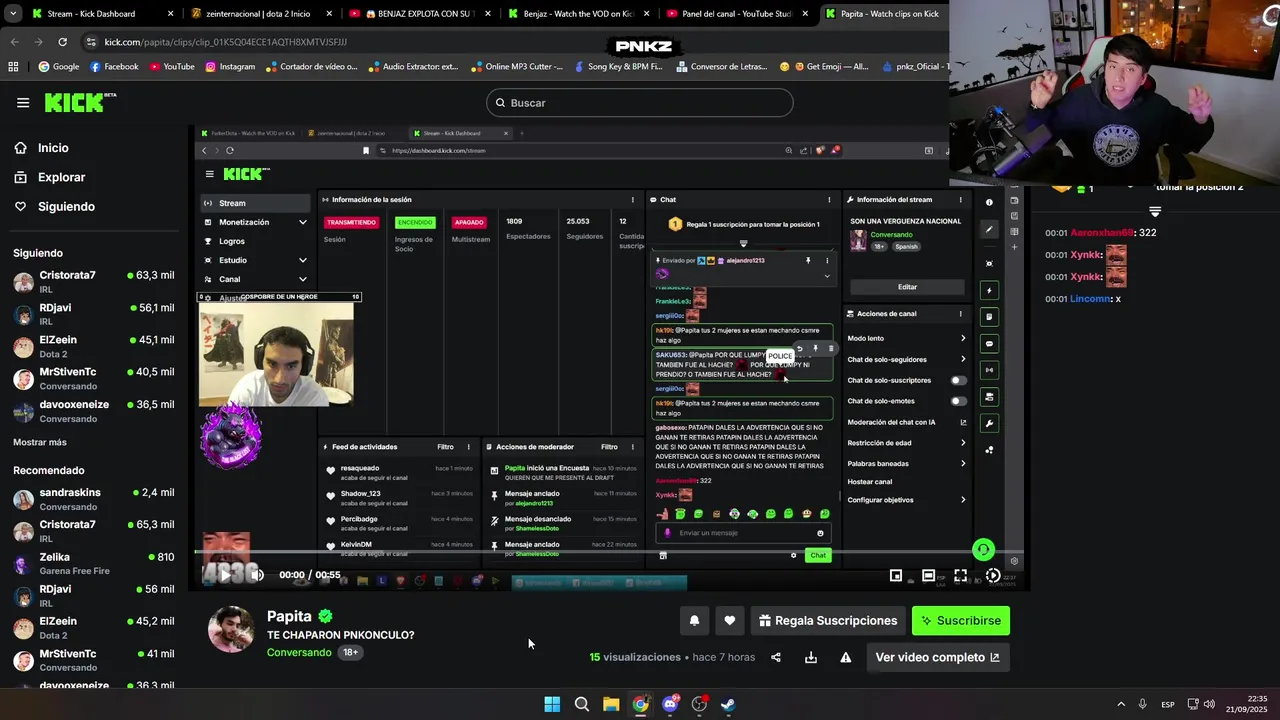This screenshot has width=1280, height=720.
Task: Open MrStivenTc in the Siguiendo list
Action: point(94,378)
